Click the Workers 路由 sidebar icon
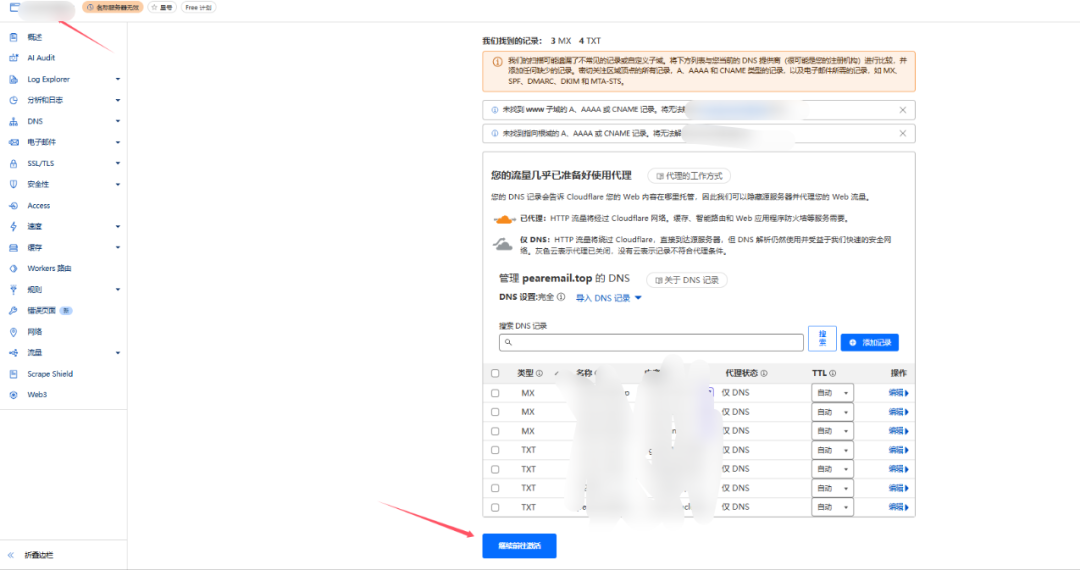Image resolution: width=1080 pixels, height=570 pixels. pyautogui.click(x=13, y=268)
